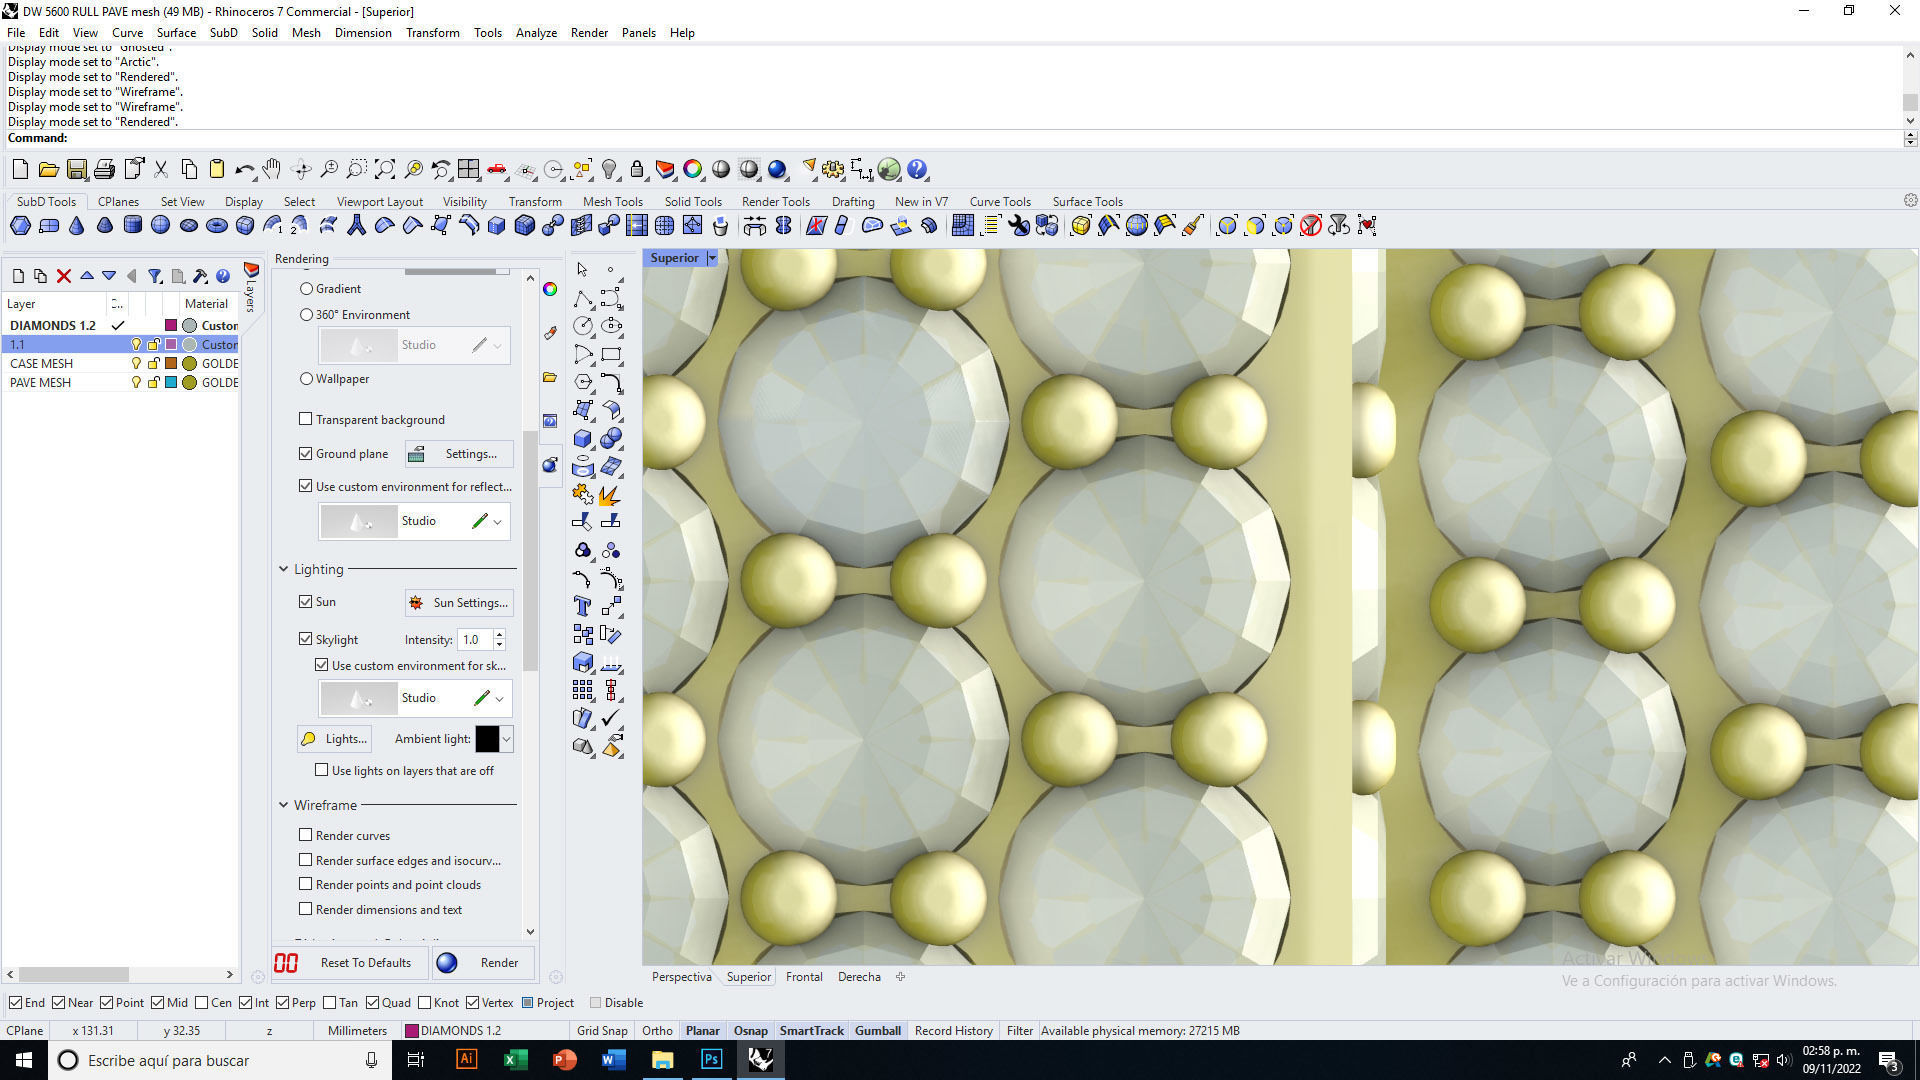This screenshot has width=1920, height=1080.
Task: Open Superior viewport title dropdown arrow
Action: click(x=712, y=258)
